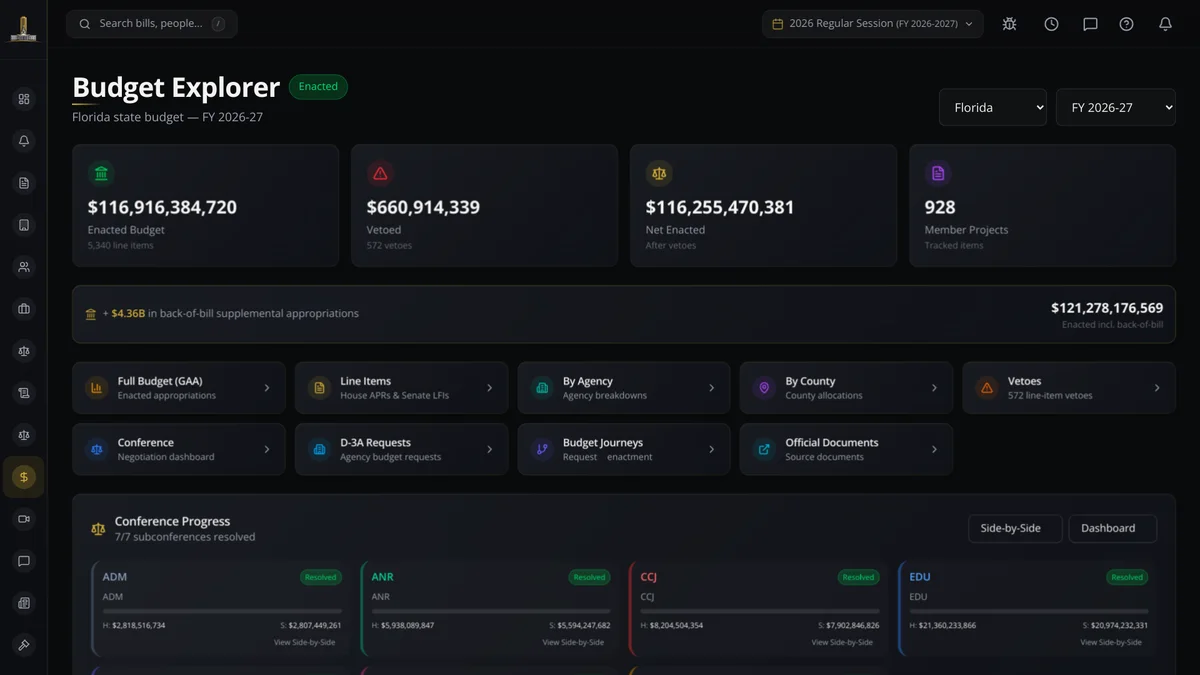
Task: Focus the Search bills, people field
Action: click(x=152, y=24)
